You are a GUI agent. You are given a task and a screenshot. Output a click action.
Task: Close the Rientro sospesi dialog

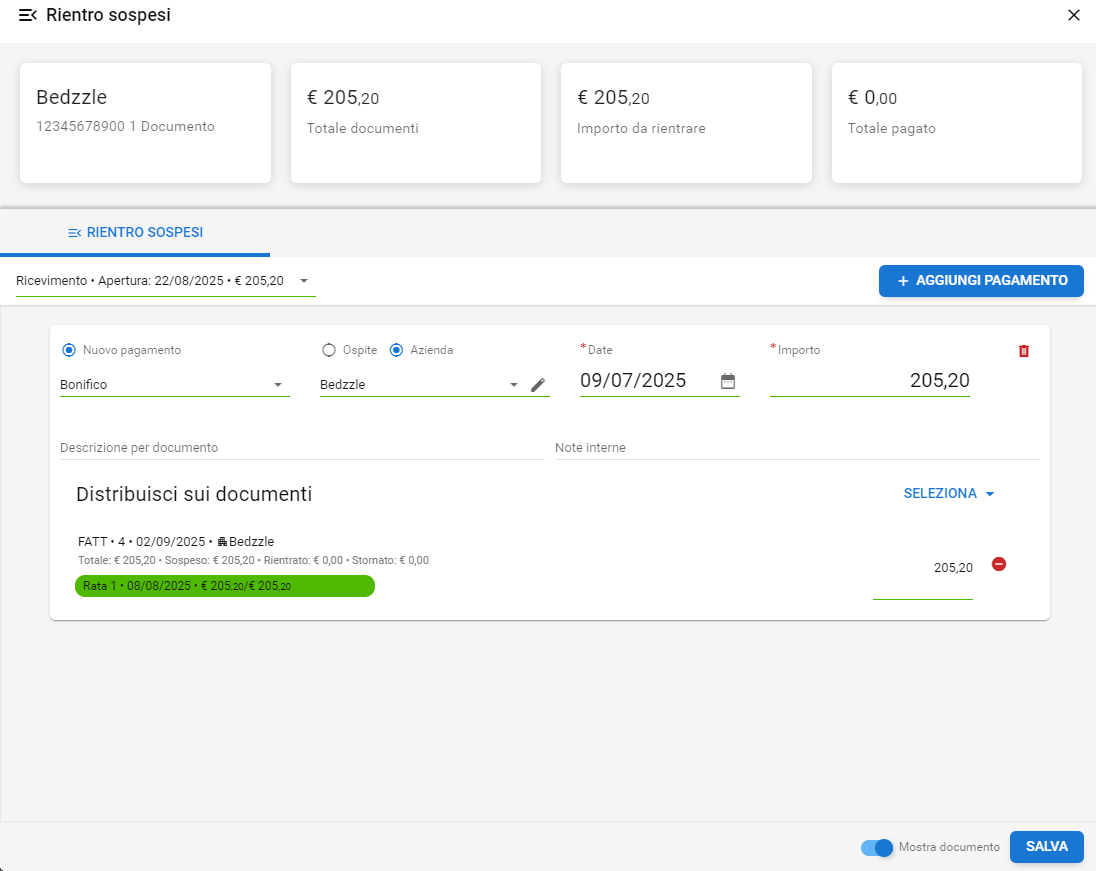[1074, 15]
